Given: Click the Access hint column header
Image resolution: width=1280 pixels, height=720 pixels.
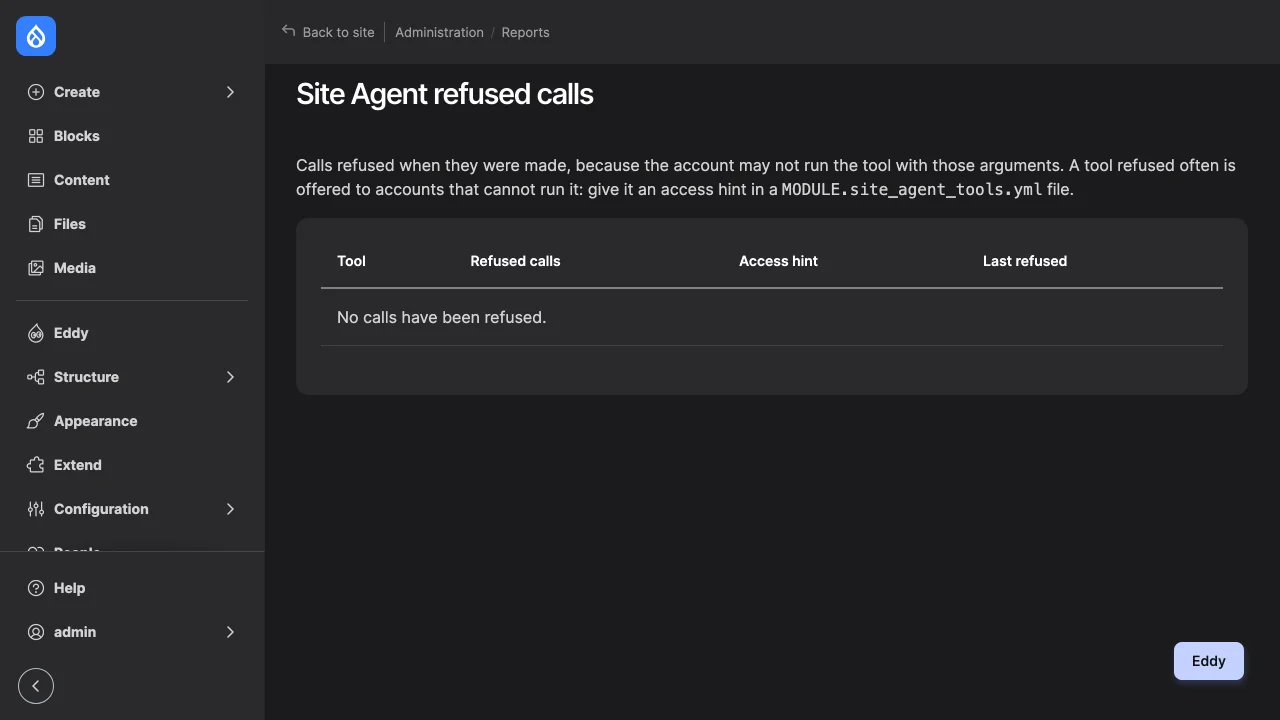Looking at the screenshot, I should coord(778,261).
